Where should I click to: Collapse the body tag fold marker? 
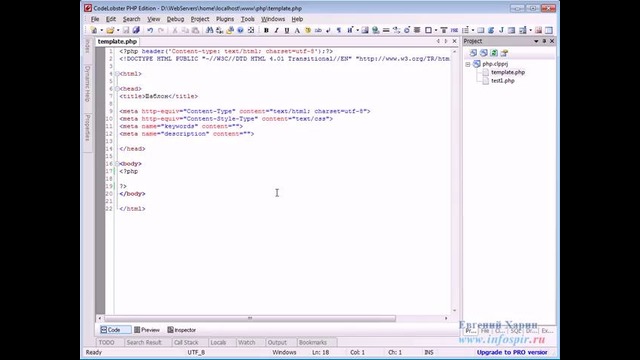117,164
